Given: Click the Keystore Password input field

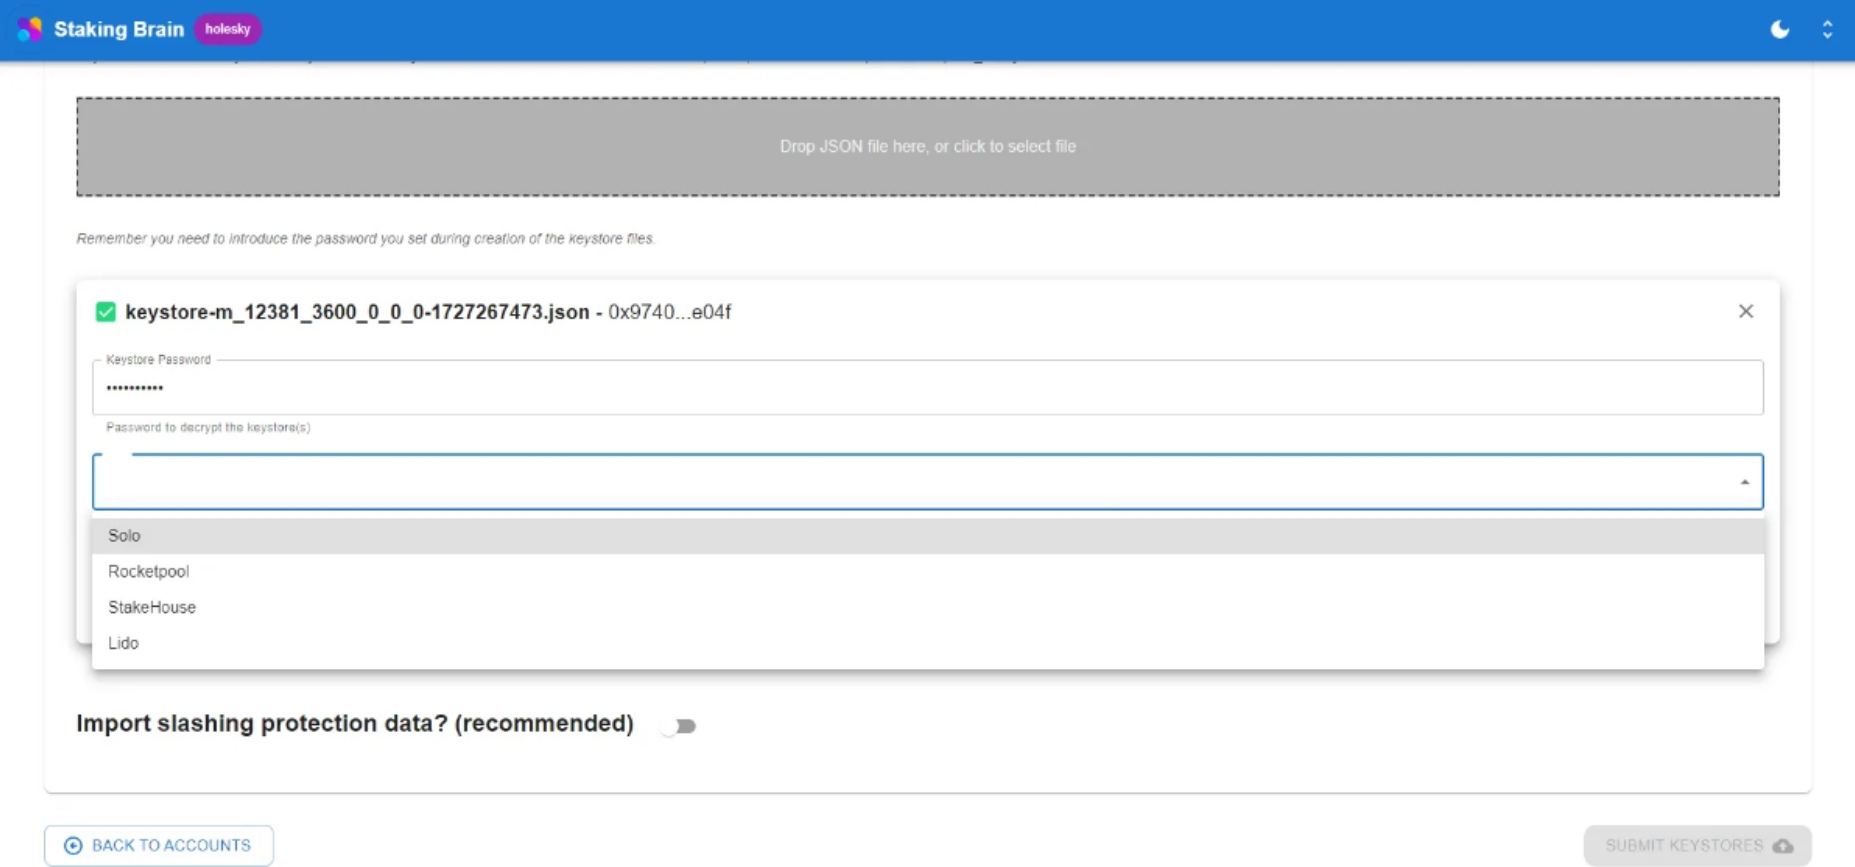Looking at the screenshot, I should click(x=926, y=388).
